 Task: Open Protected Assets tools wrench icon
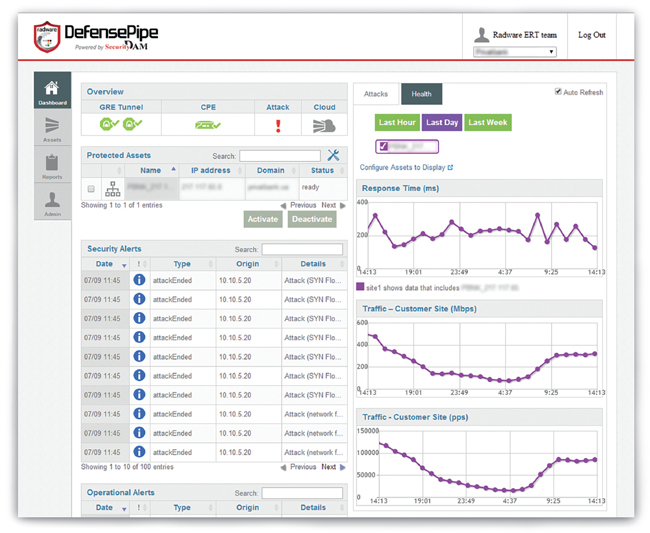point(333,155)
